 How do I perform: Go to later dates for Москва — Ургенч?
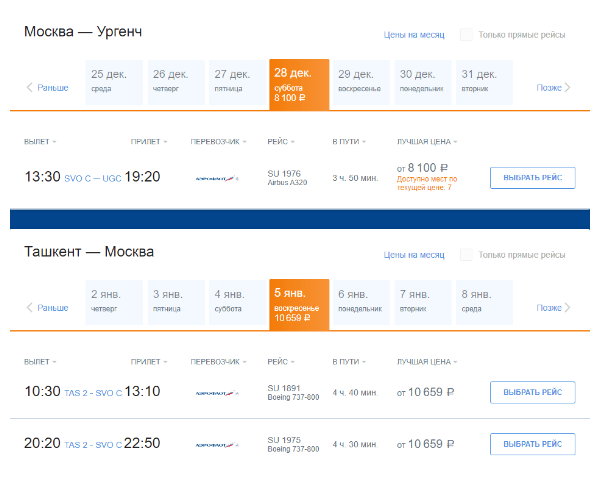(x=553, y=88)
